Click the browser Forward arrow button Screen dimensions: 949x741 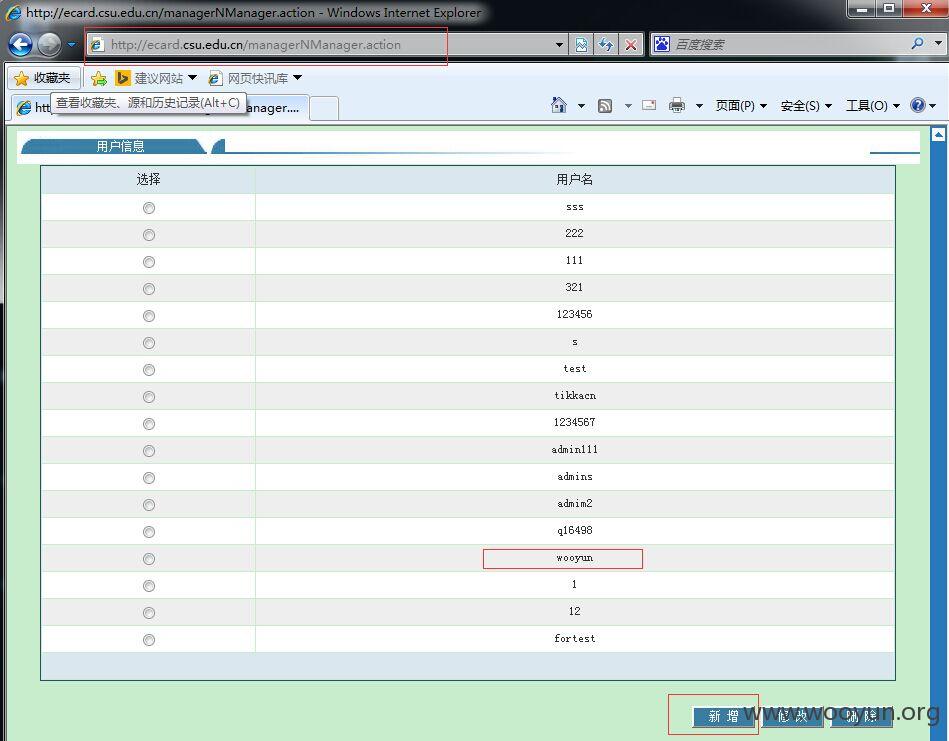(x=50, y=44)
